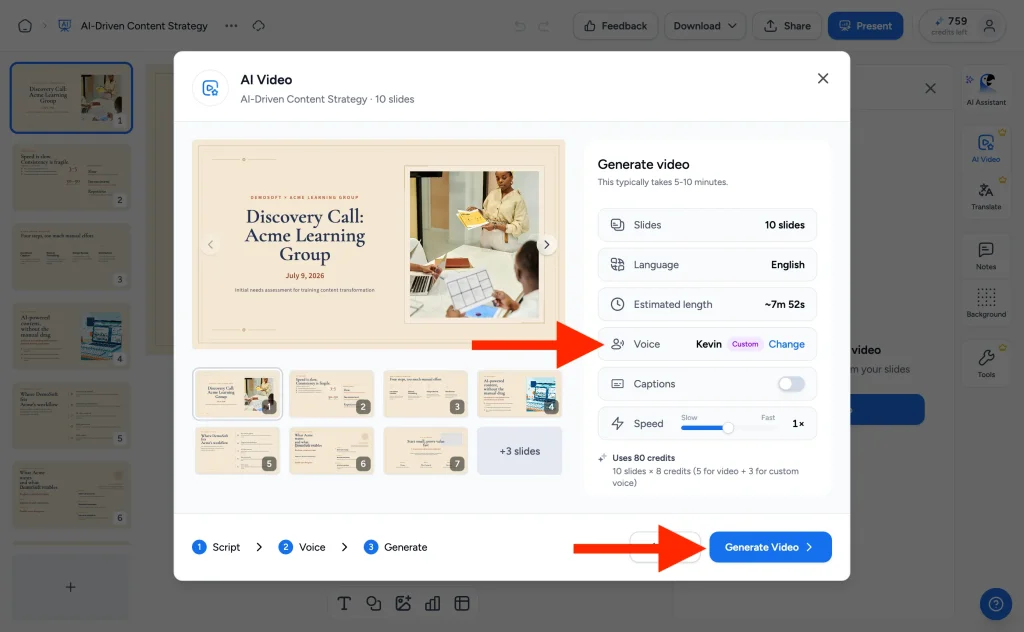This screenshot has height=632, width=1024.
Task: Open the Background settings
Action: point(986,302)
